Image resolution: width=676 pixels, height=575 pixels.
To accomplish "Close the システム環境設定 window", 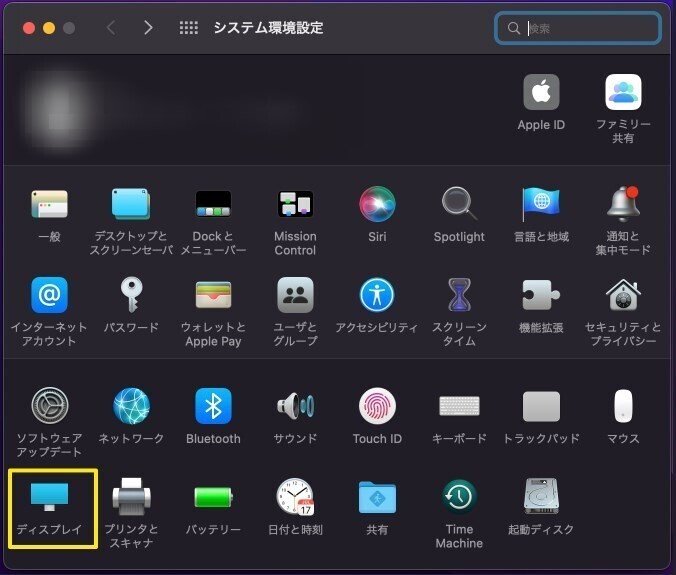I will [29, 28].
